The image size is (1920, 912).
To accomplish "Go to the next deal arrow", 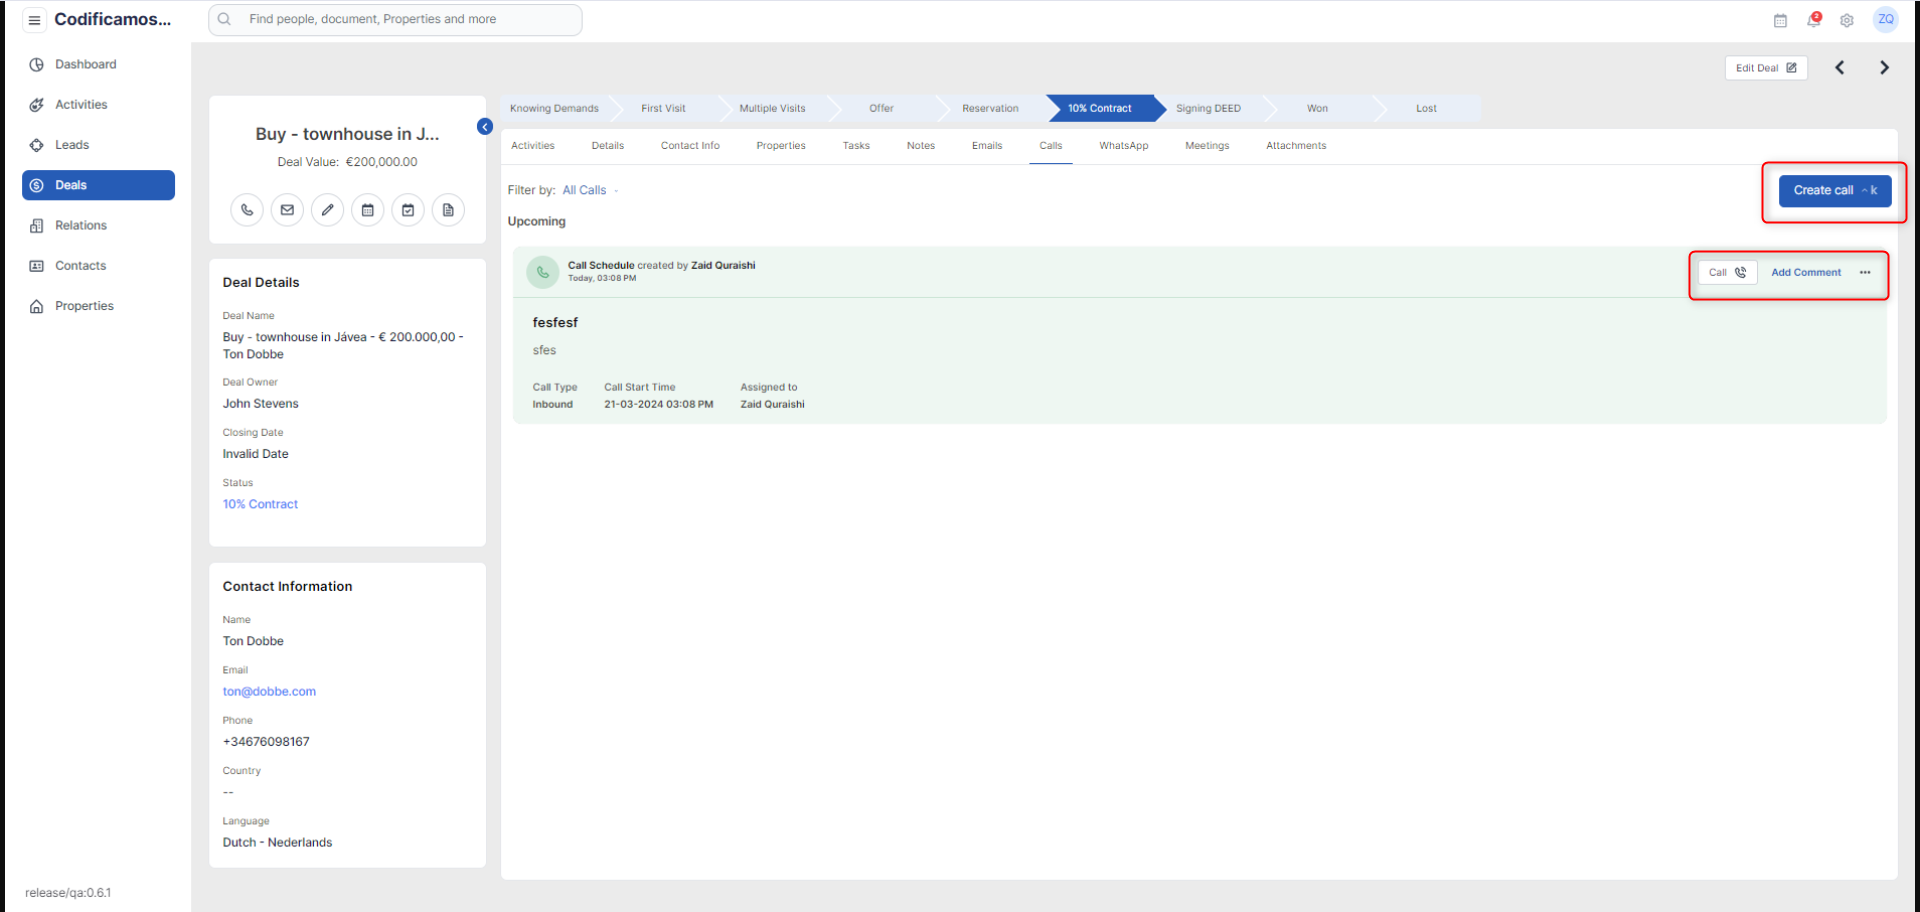I will coord(1884,68).
